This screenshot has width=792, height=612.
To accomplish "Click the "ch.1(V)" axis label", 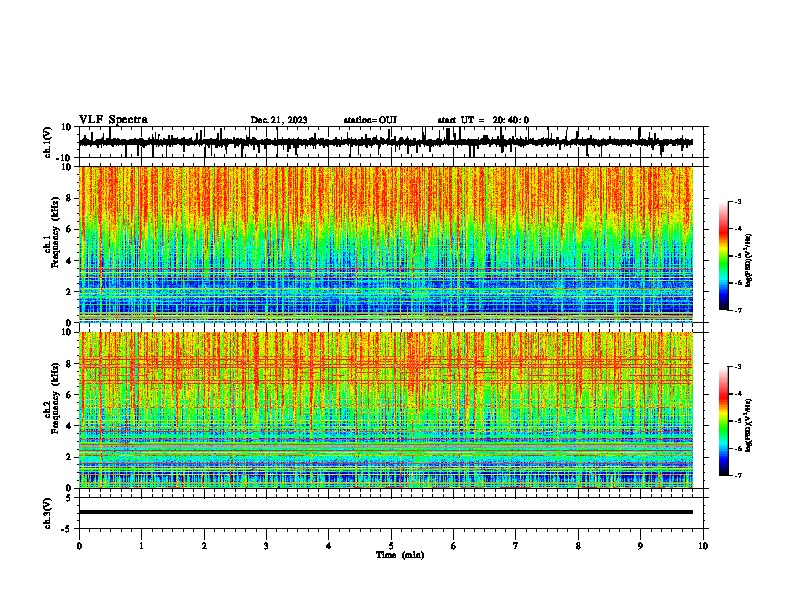I will tap(48, 142).
